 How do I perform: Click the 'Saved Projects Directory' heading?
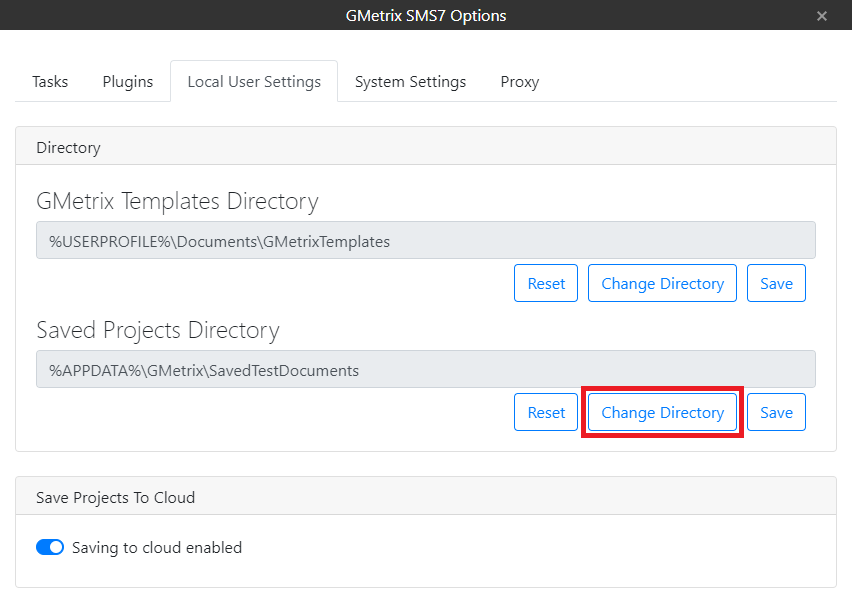[158, 330]
